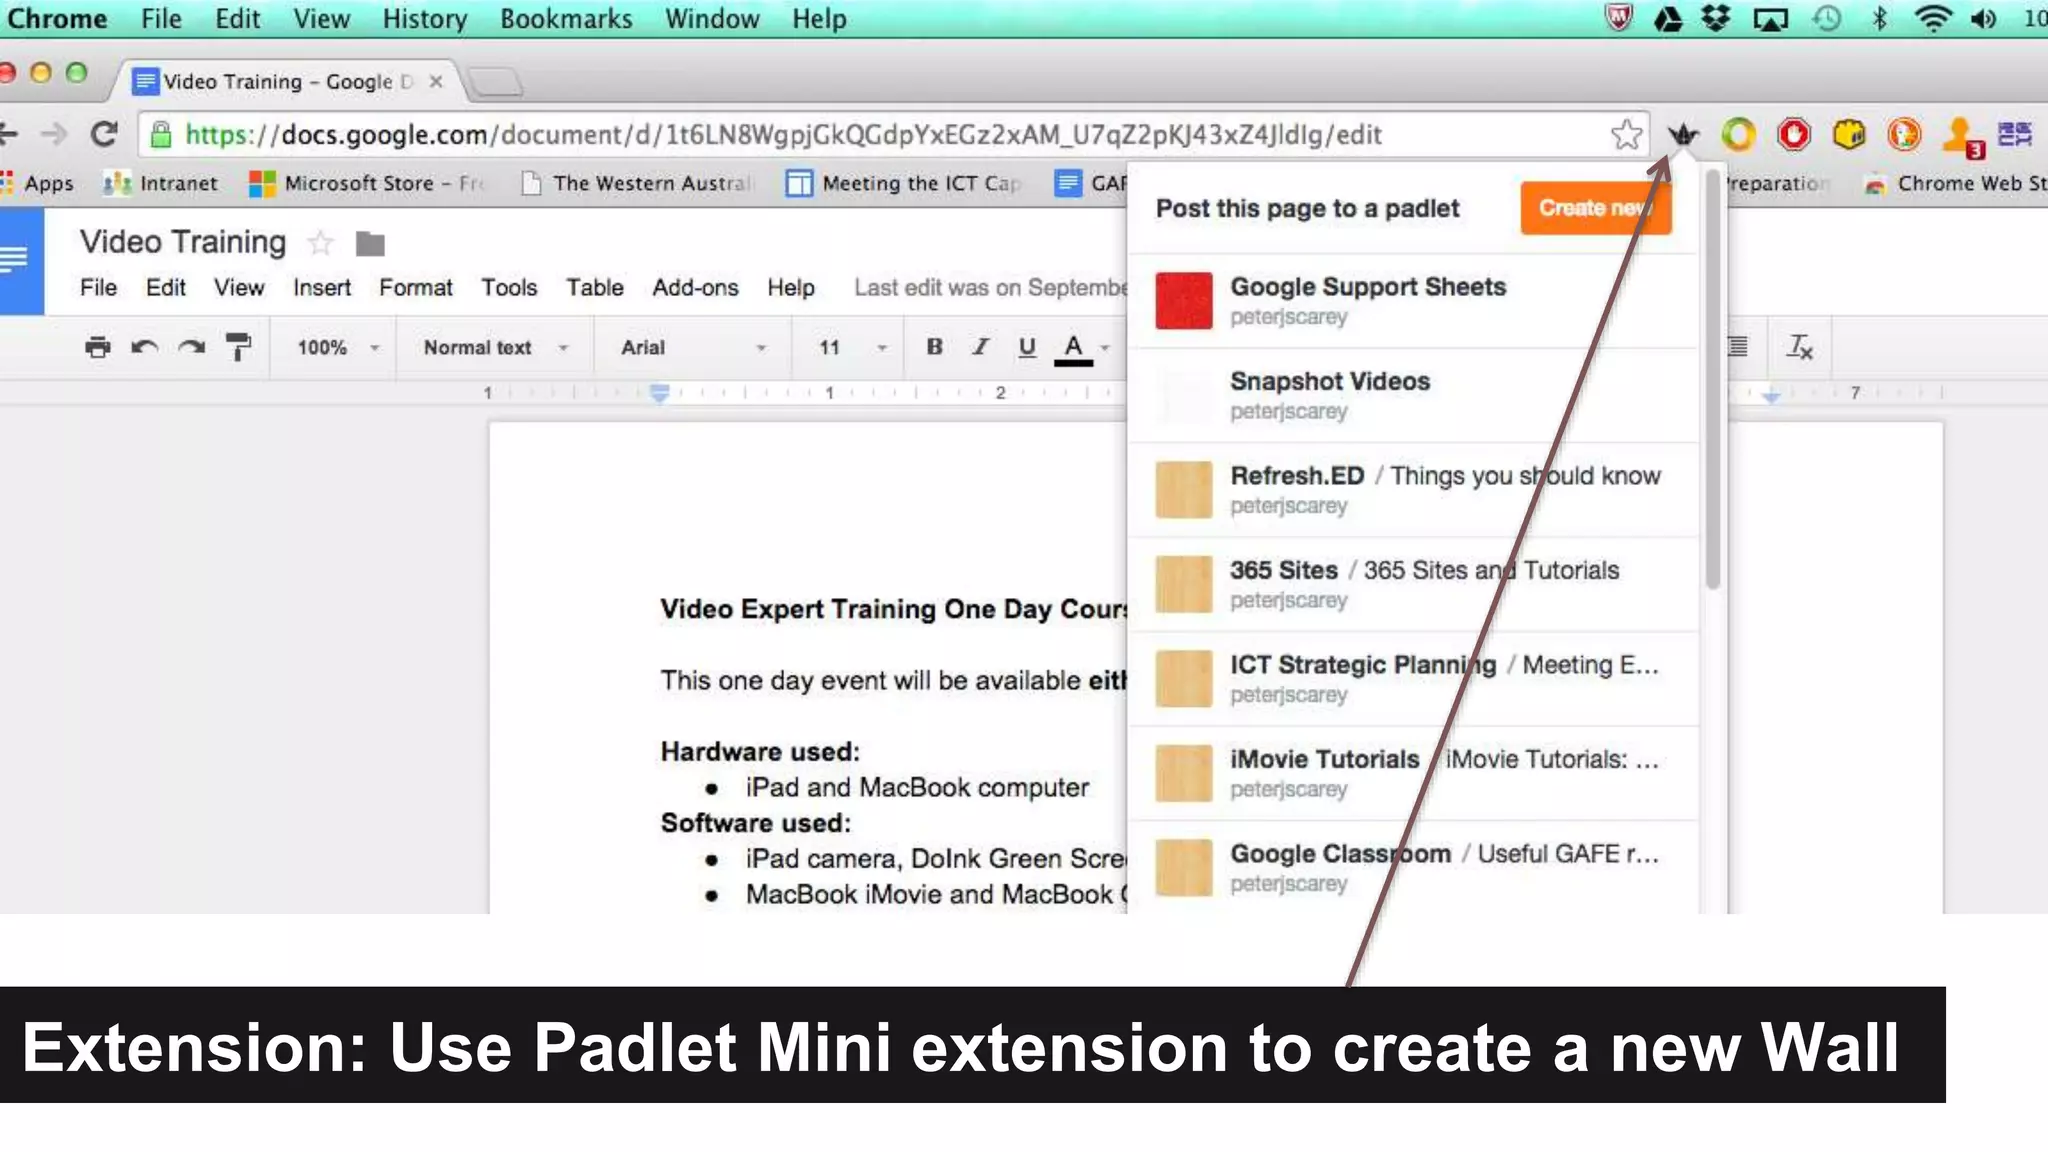2048x1152 pixels.
Task: Open Google Drive menu bar icon
Action: pos(1668,18)
